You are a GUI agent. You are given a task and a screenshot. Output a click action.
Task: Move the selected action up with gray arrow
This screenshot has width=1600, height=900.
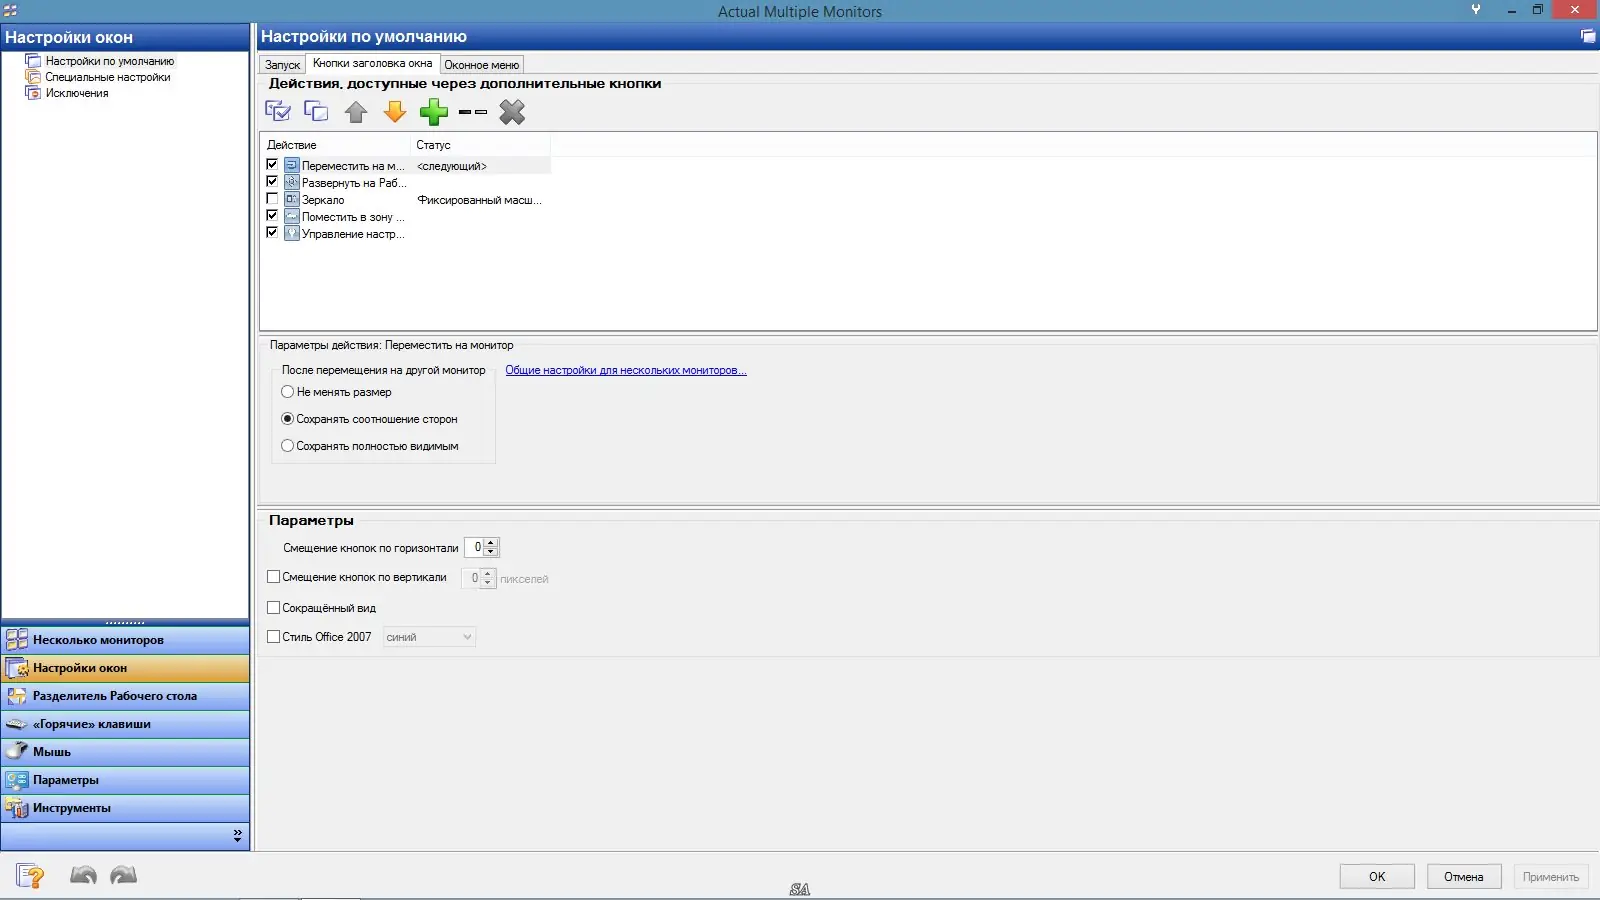(356, 112)
